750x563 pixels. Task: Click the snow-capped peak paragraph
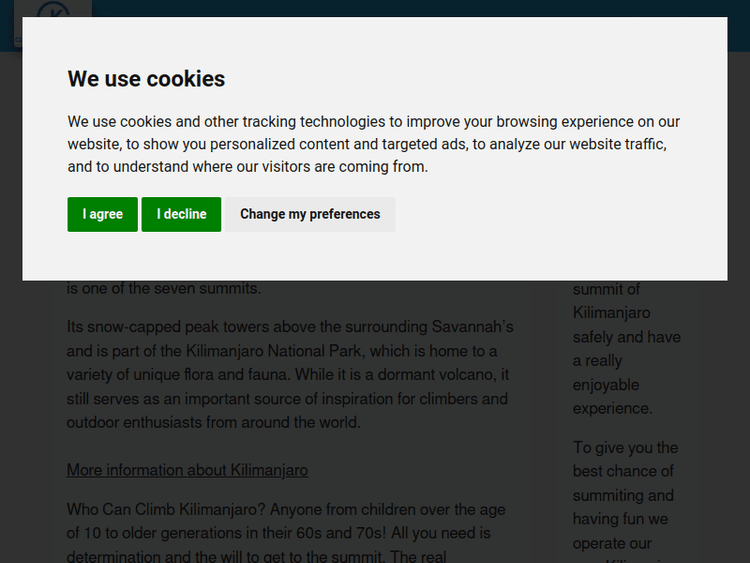click(289, 375)
